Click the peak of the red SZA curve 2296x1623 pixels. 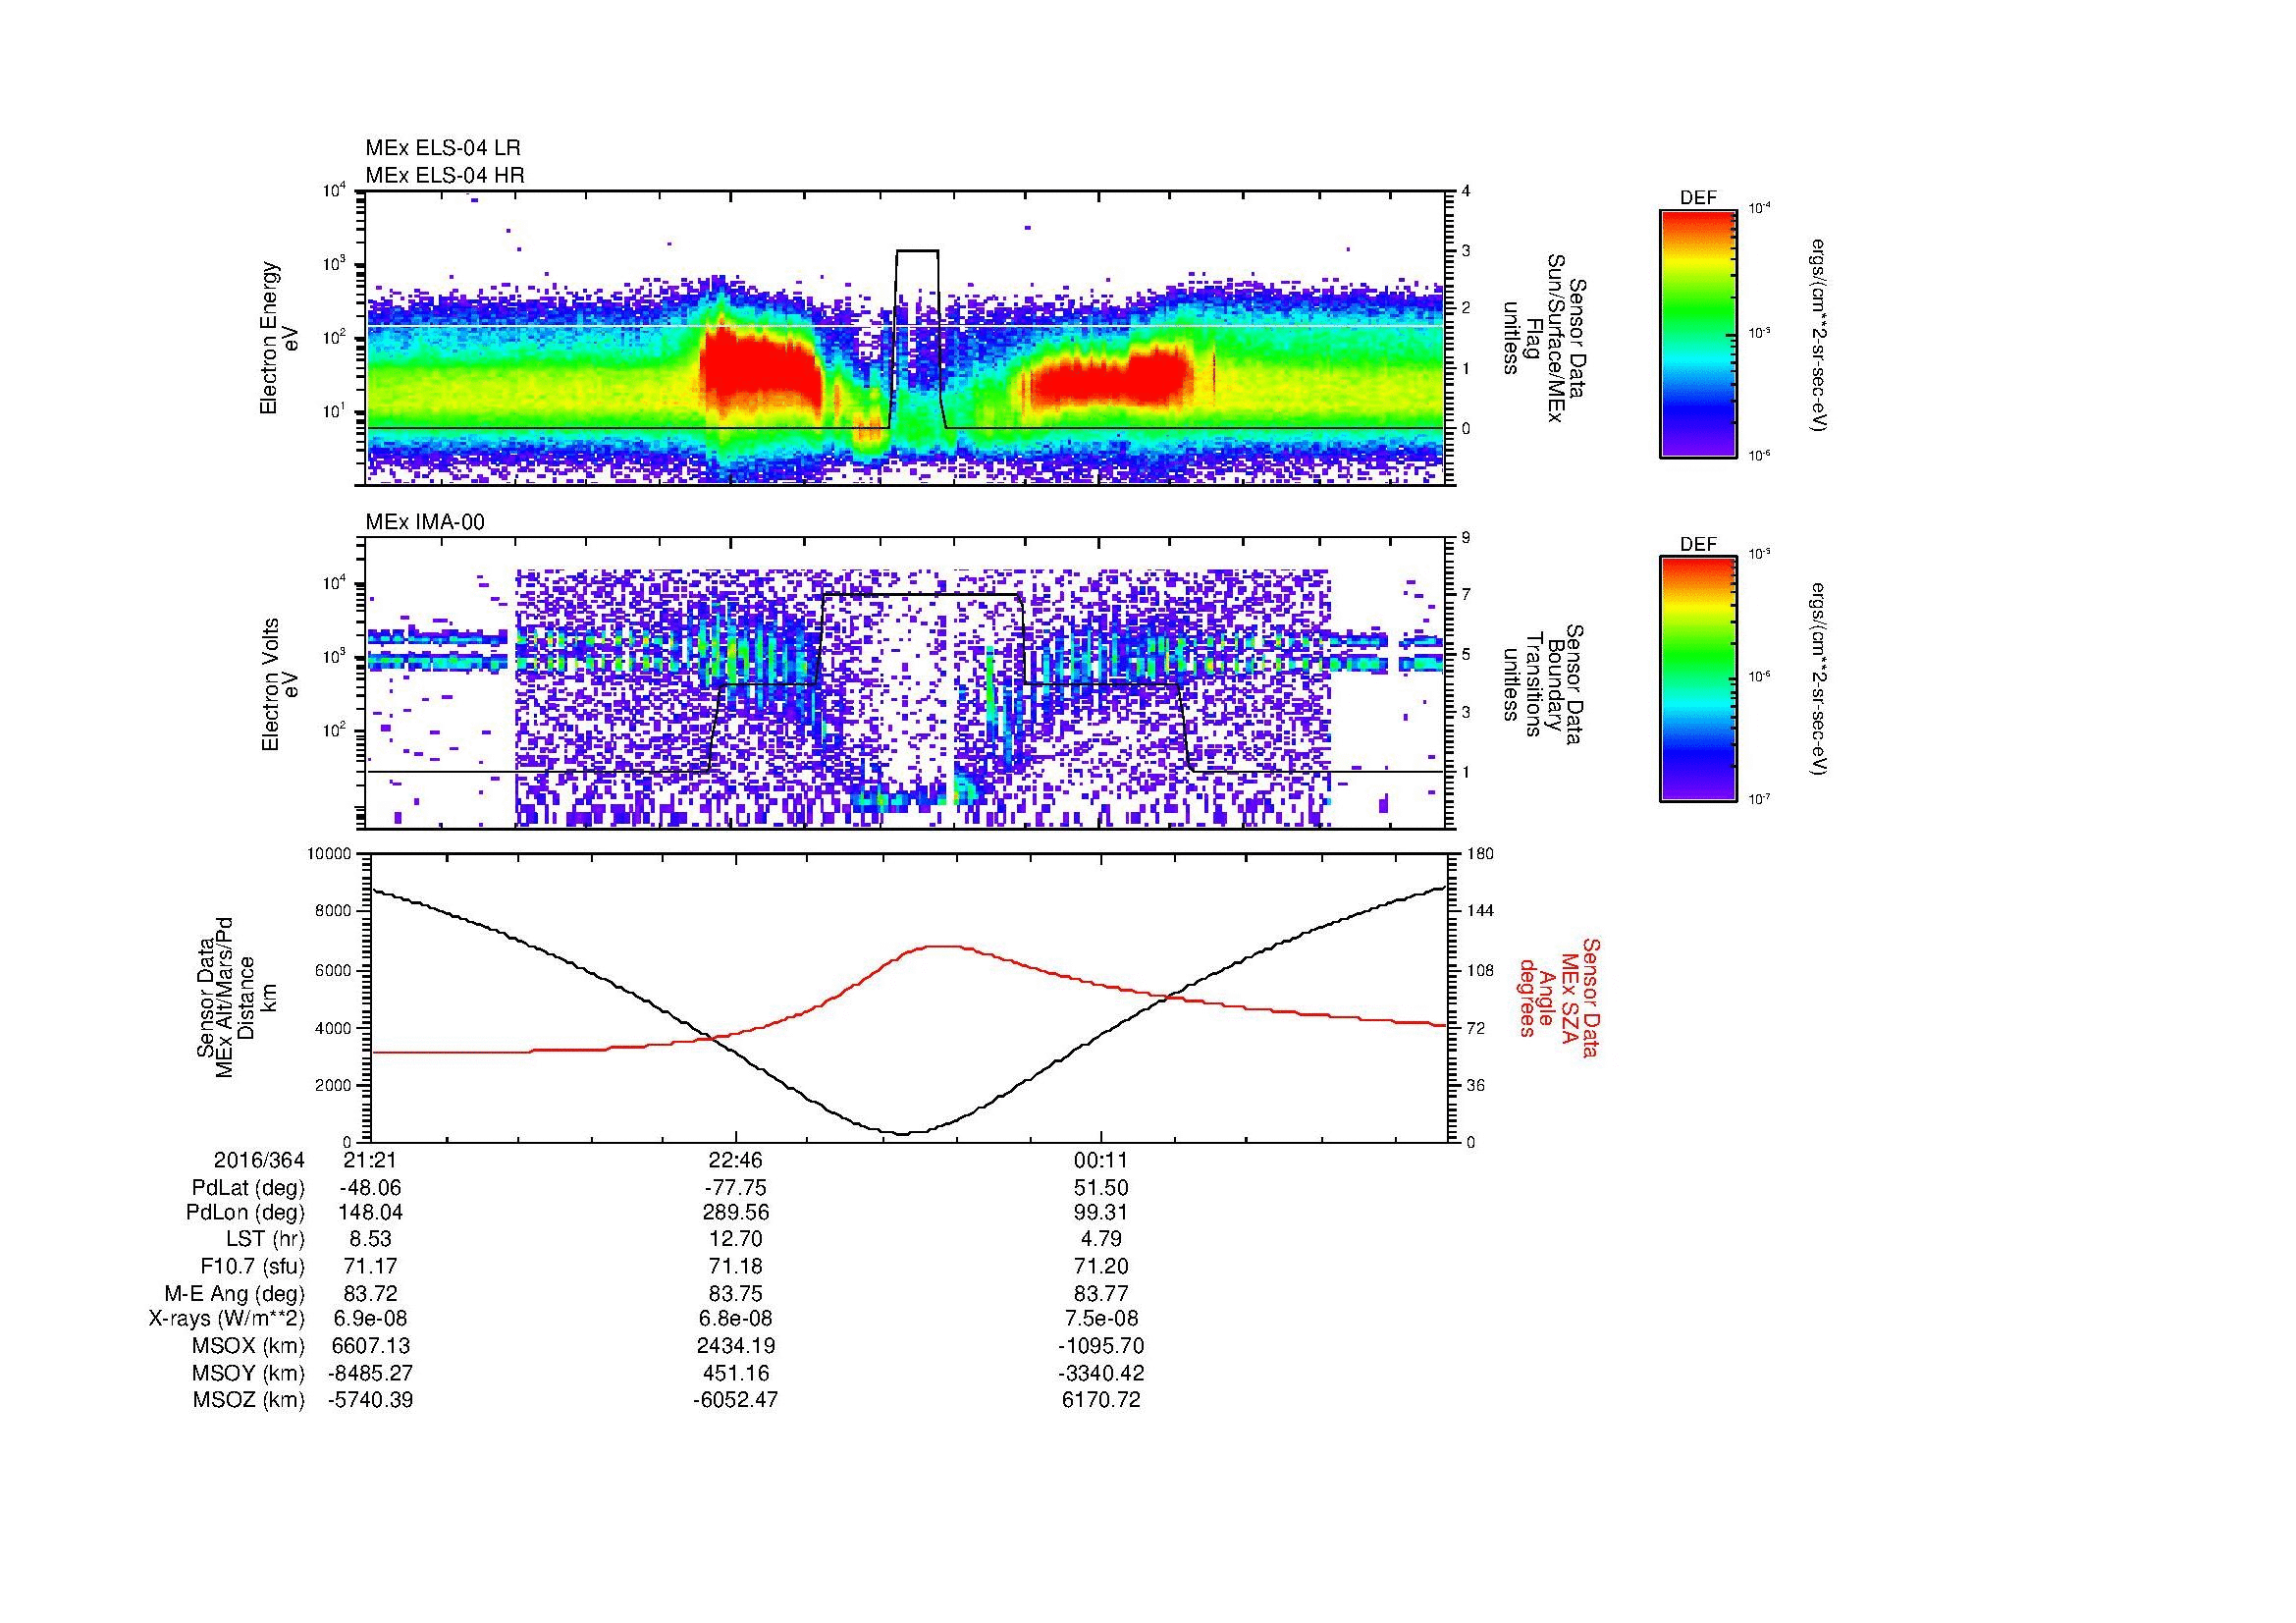pos(940,946)
